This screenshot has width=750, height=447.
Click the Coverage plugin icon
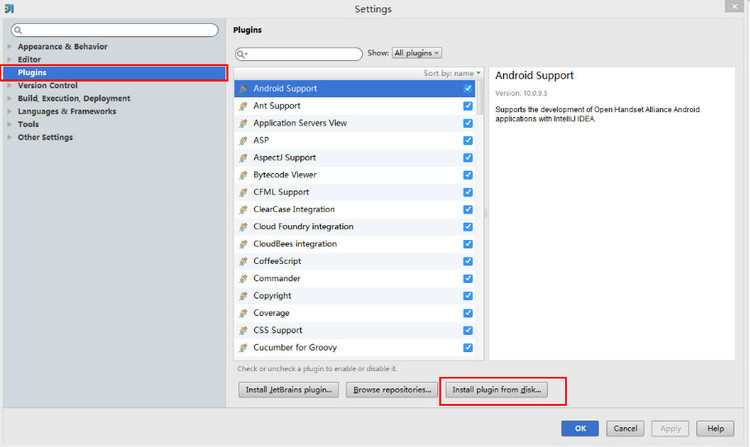click(x=243, y=313)
